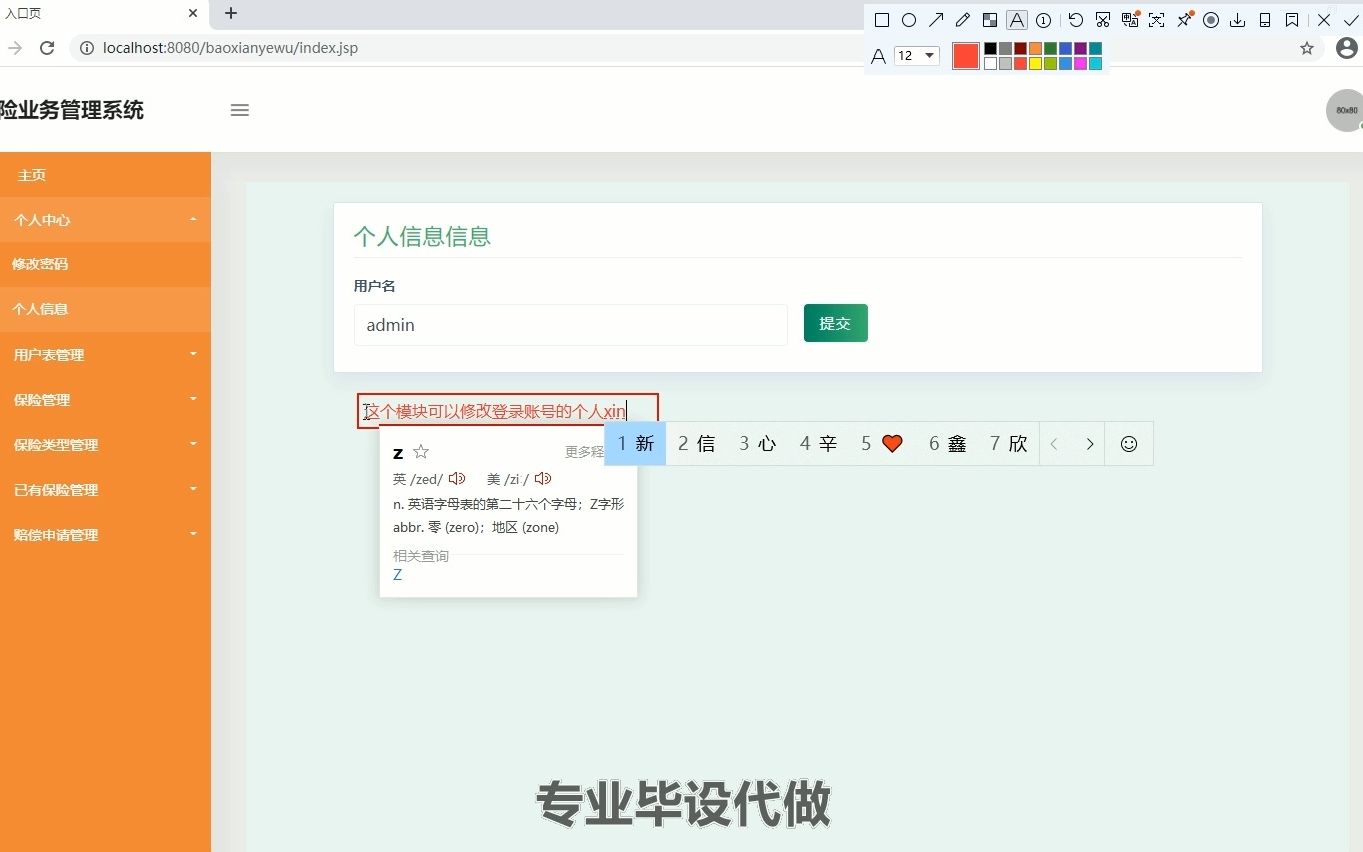Select the text annotation tool
The height and width of the screenshot is (852, 1363).
point(1017,20)
